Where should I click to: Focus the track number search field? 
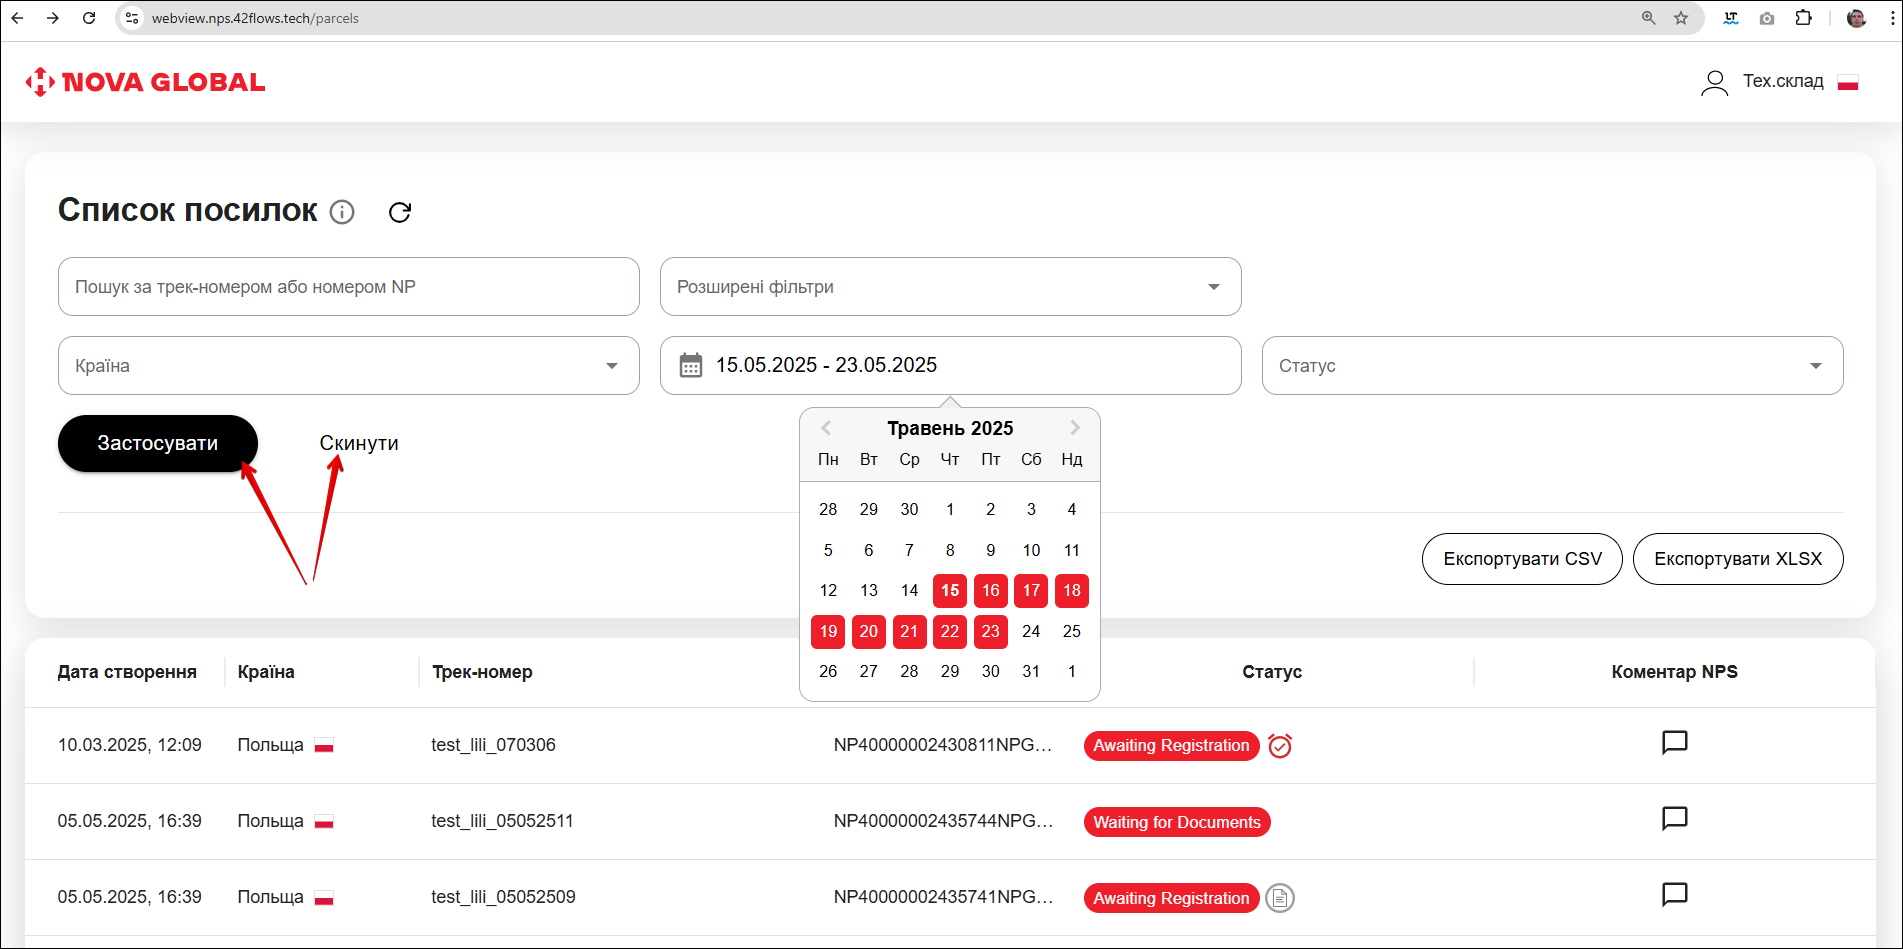[x=348, y=287]
